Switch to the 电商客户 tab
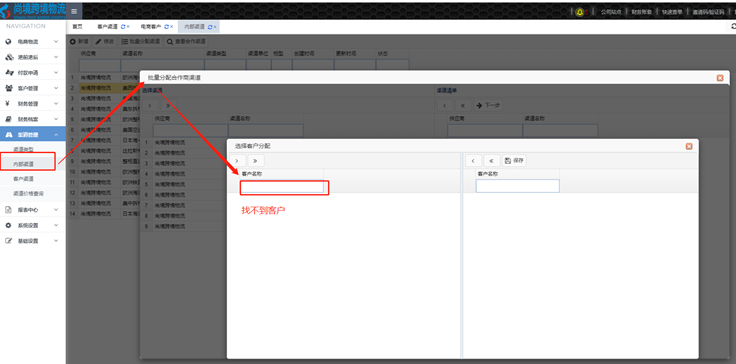Image resolution: width=736 pixels, height=364 pixels. tap(151, 27)
